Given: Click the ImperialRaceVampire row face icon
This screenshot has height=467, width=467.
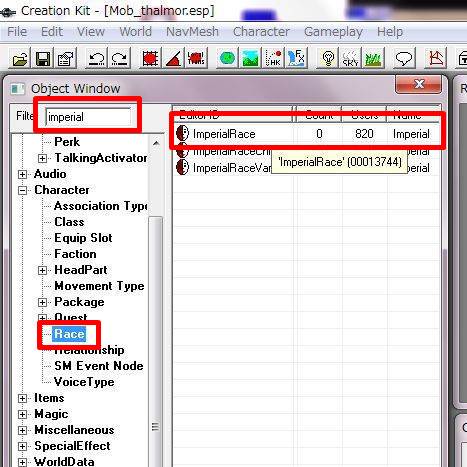Looking at the screenshot, I should [182, 167].
